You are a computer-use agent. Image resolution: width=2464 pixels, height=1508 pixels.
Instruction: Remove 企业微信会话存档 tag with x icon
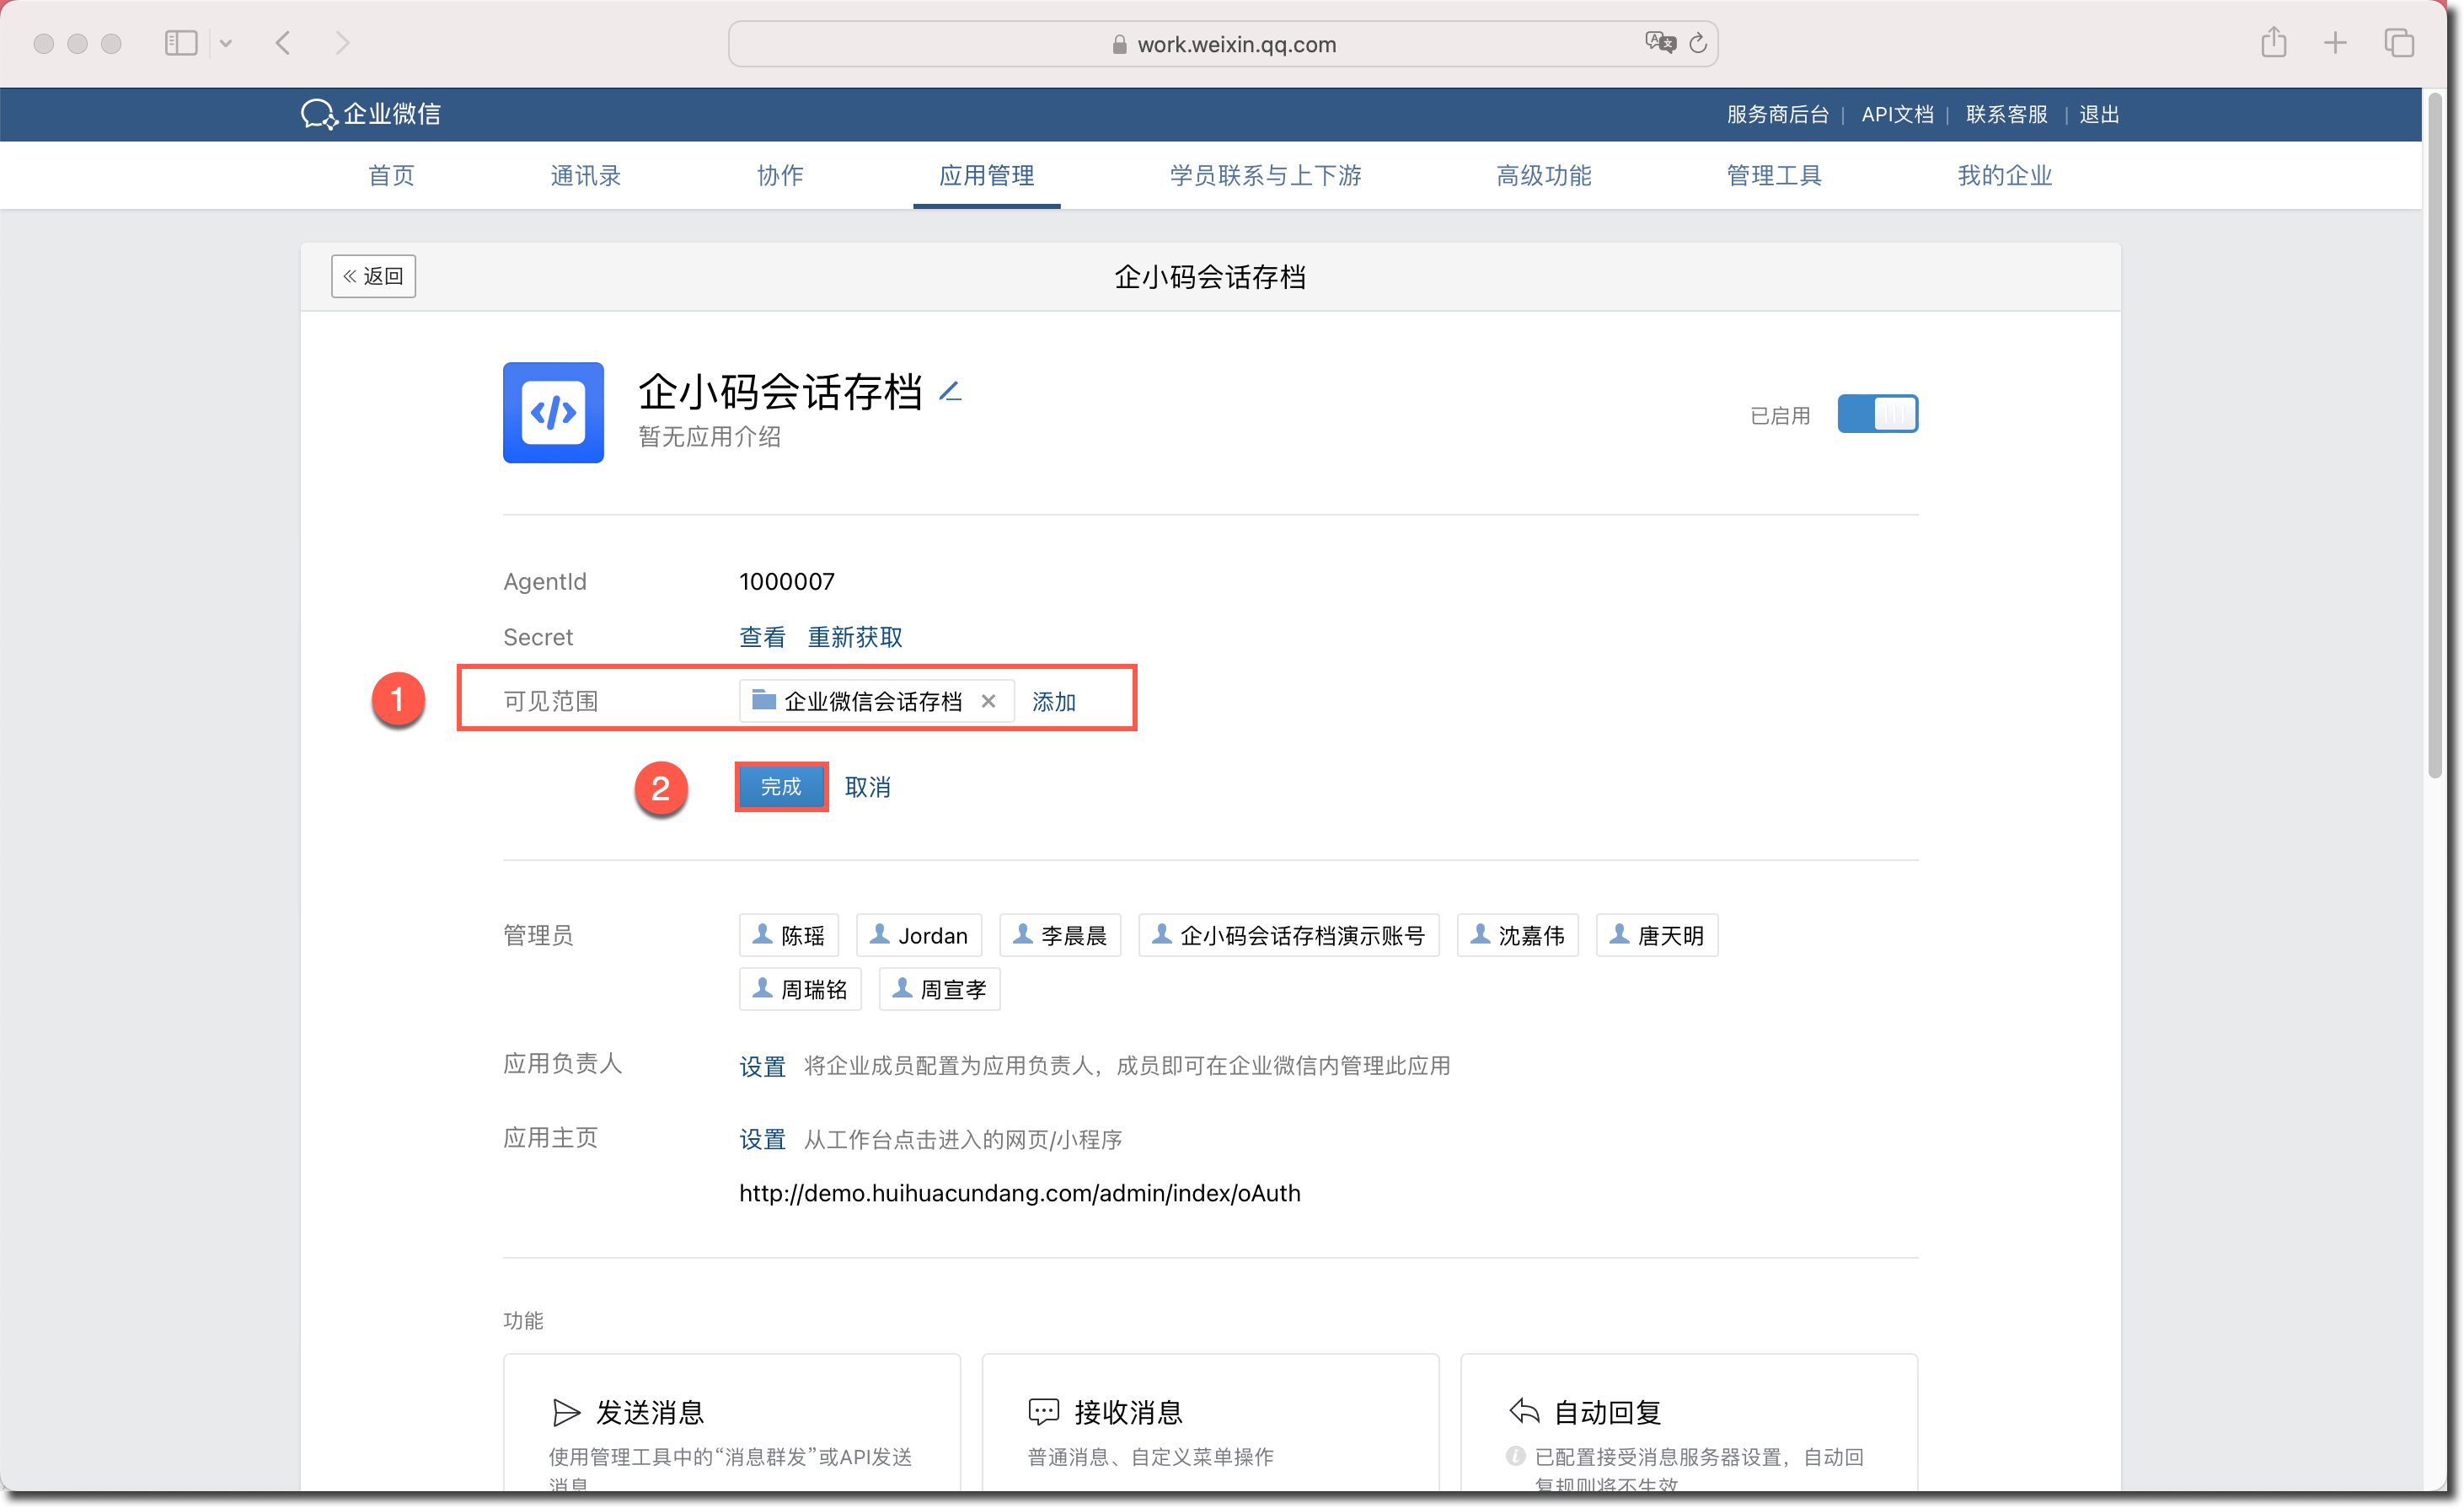coord(988,701)
